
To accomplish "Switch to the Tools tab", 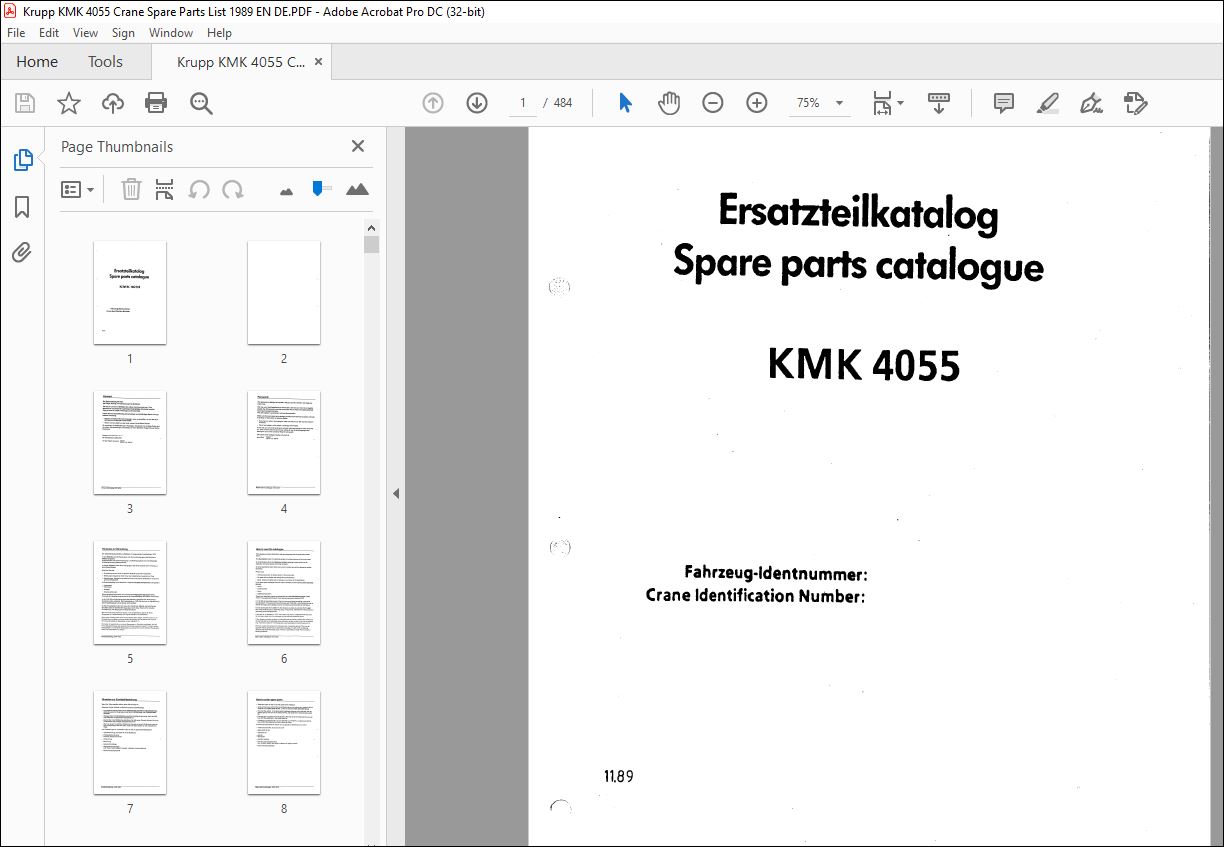I will point(105,62).
